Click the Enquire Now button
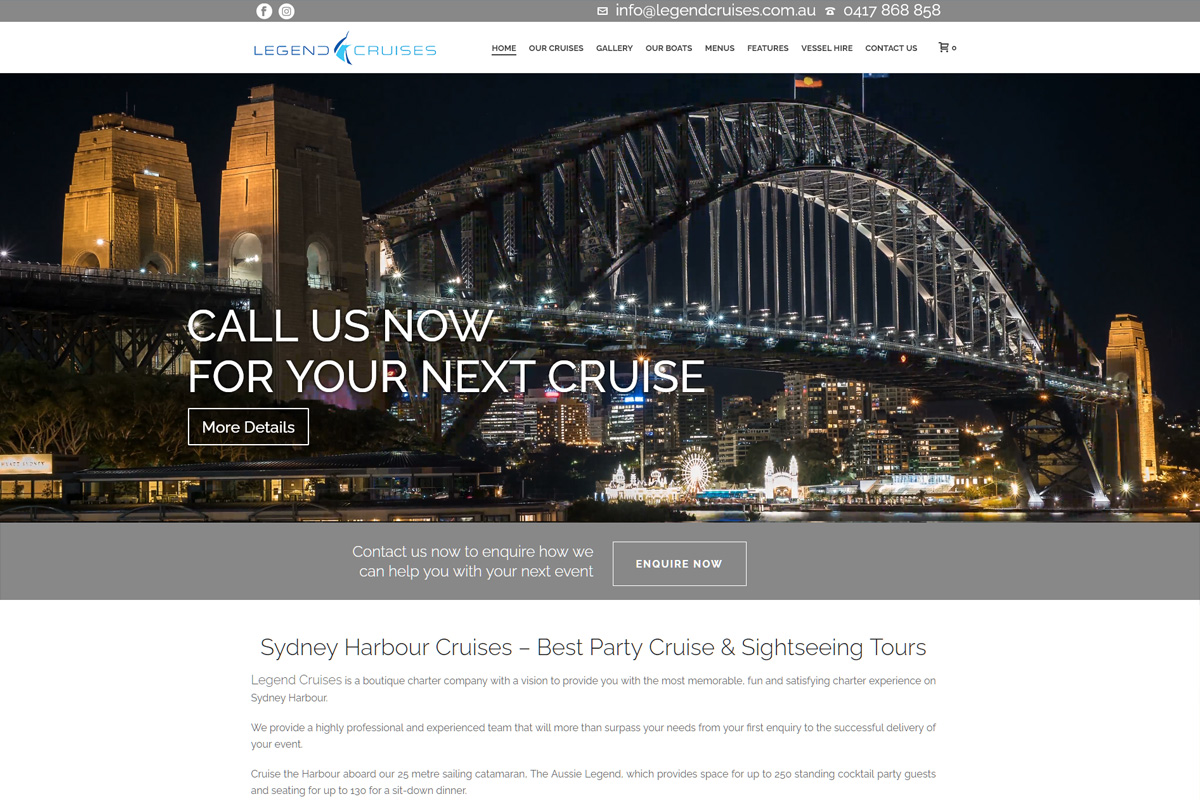 point(679,564)
